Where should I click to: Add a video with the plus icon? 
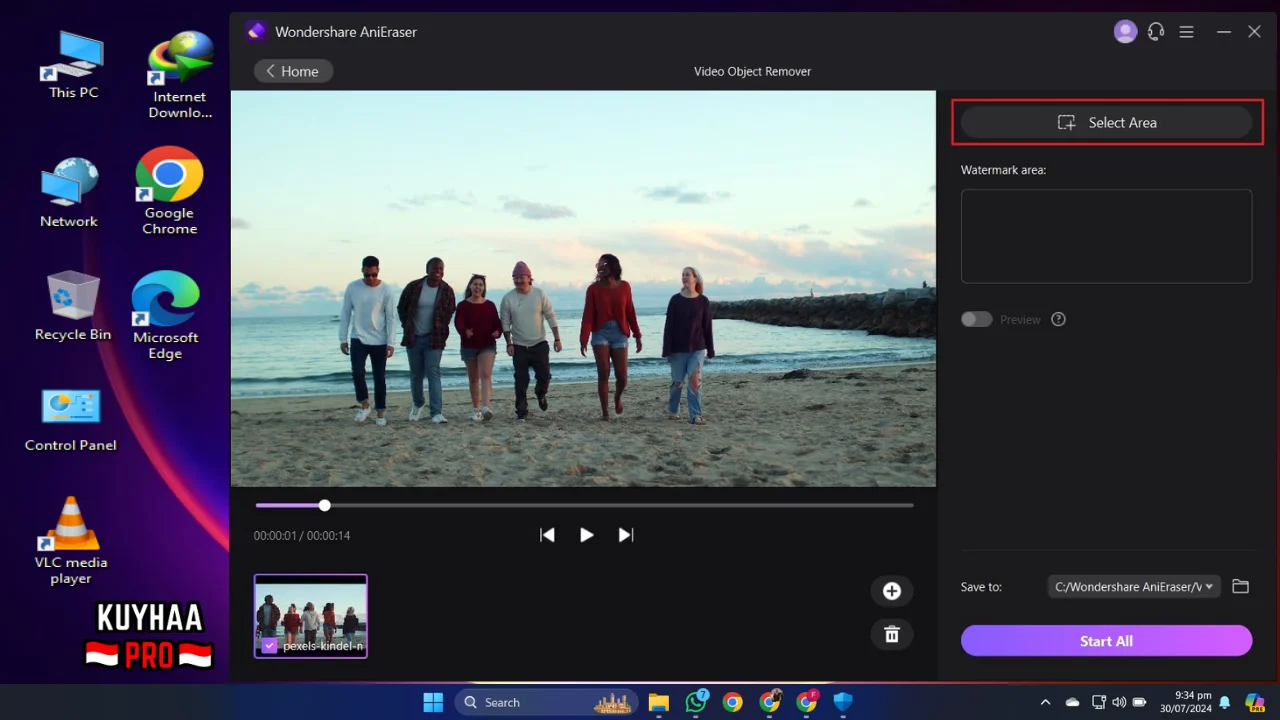(x=892, y=591)
